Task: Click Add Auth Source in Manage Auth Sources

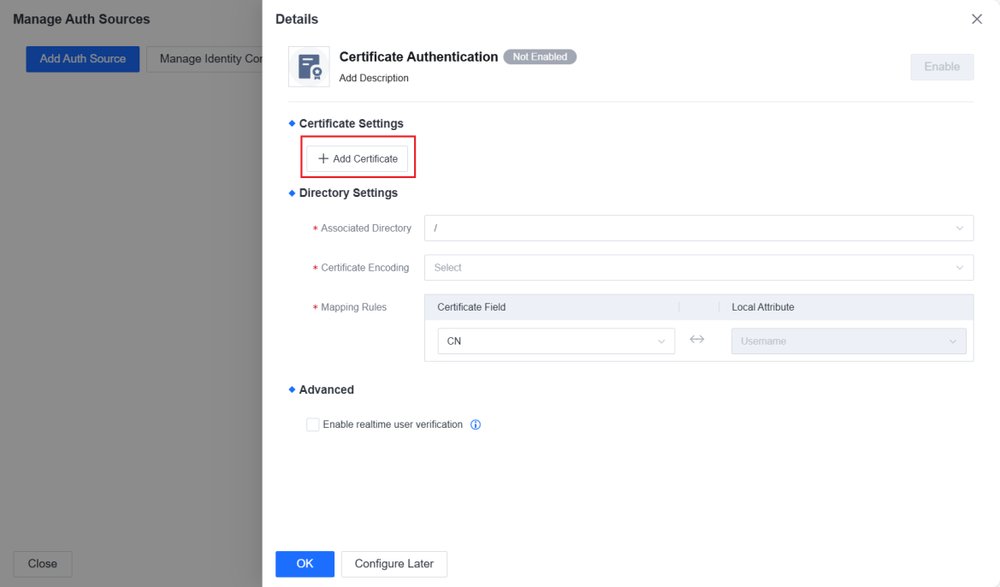Action: 83,59
